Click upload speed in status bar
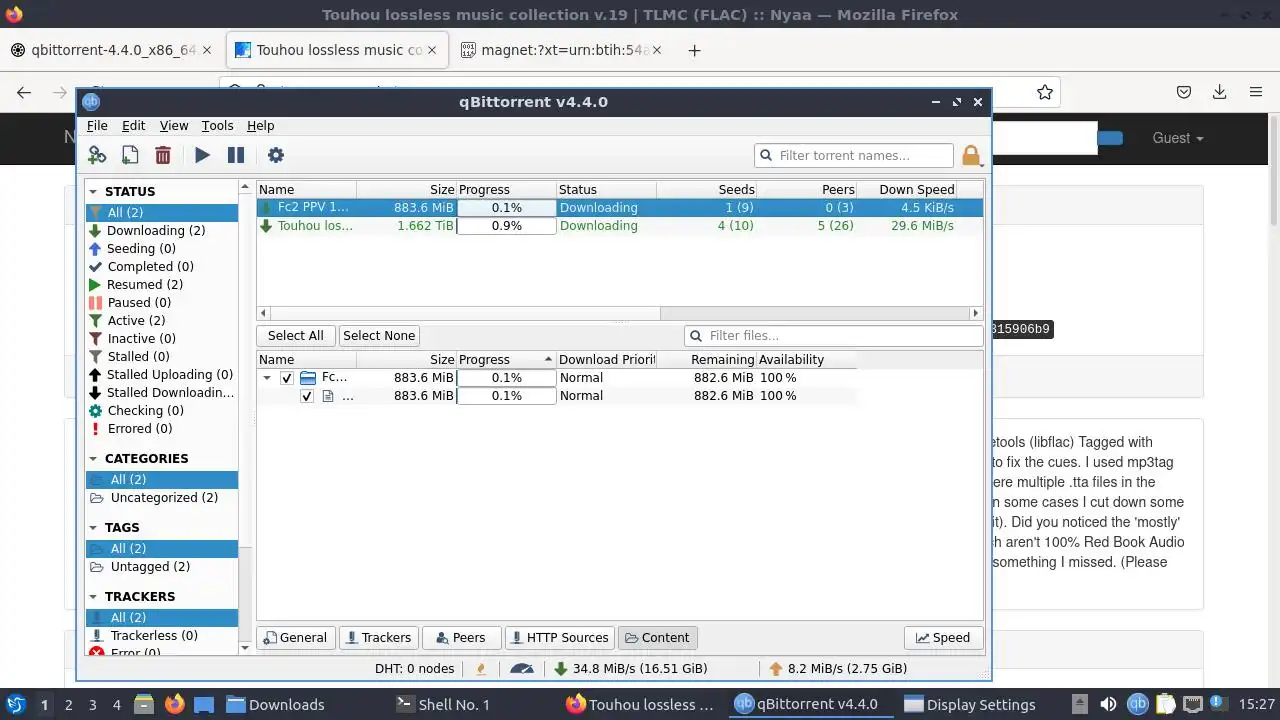 pyautogui.click(x=838, y=668)
